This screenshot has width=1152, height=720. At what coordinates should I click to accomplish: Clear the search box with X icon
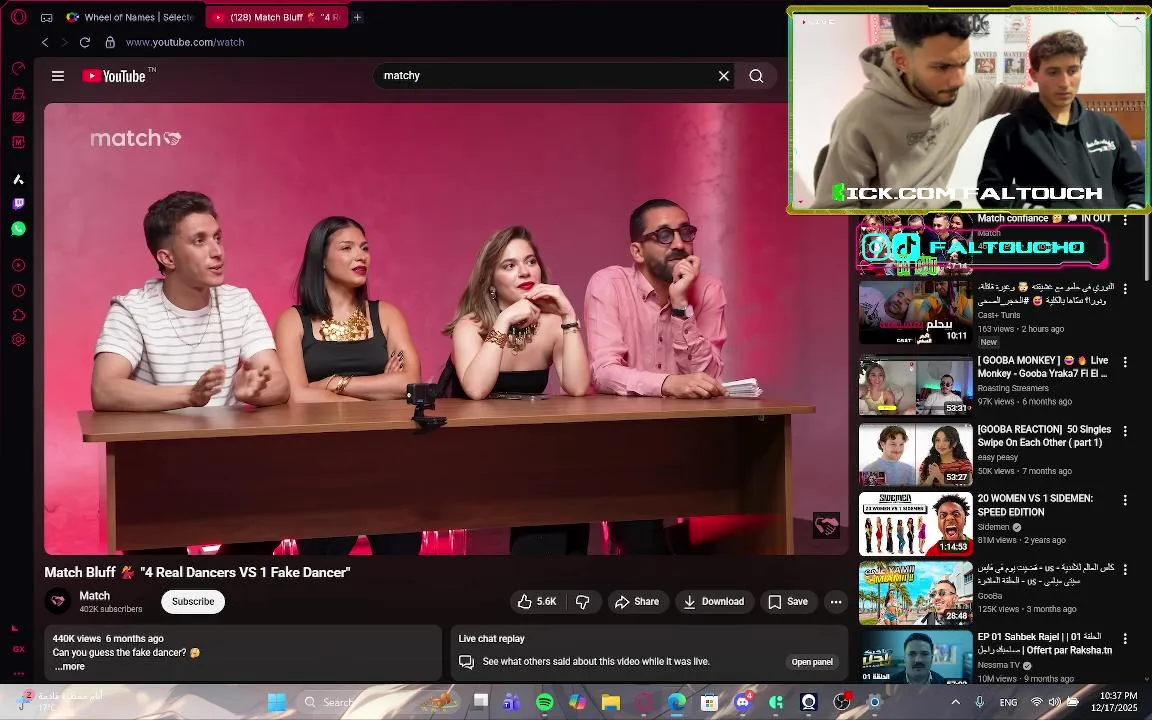click(724, 76)
